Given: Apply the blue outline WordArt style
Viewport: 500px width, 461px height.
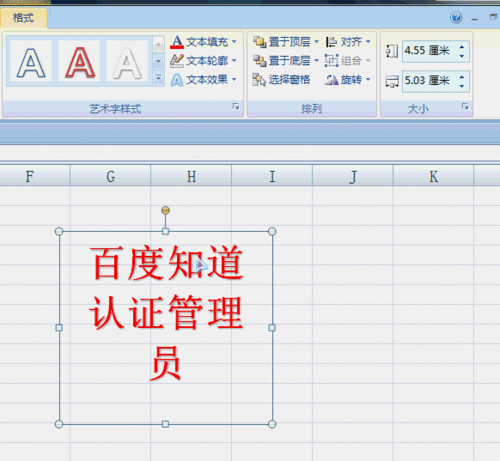Looking at the screenshot, I should [x=31, y=62].
